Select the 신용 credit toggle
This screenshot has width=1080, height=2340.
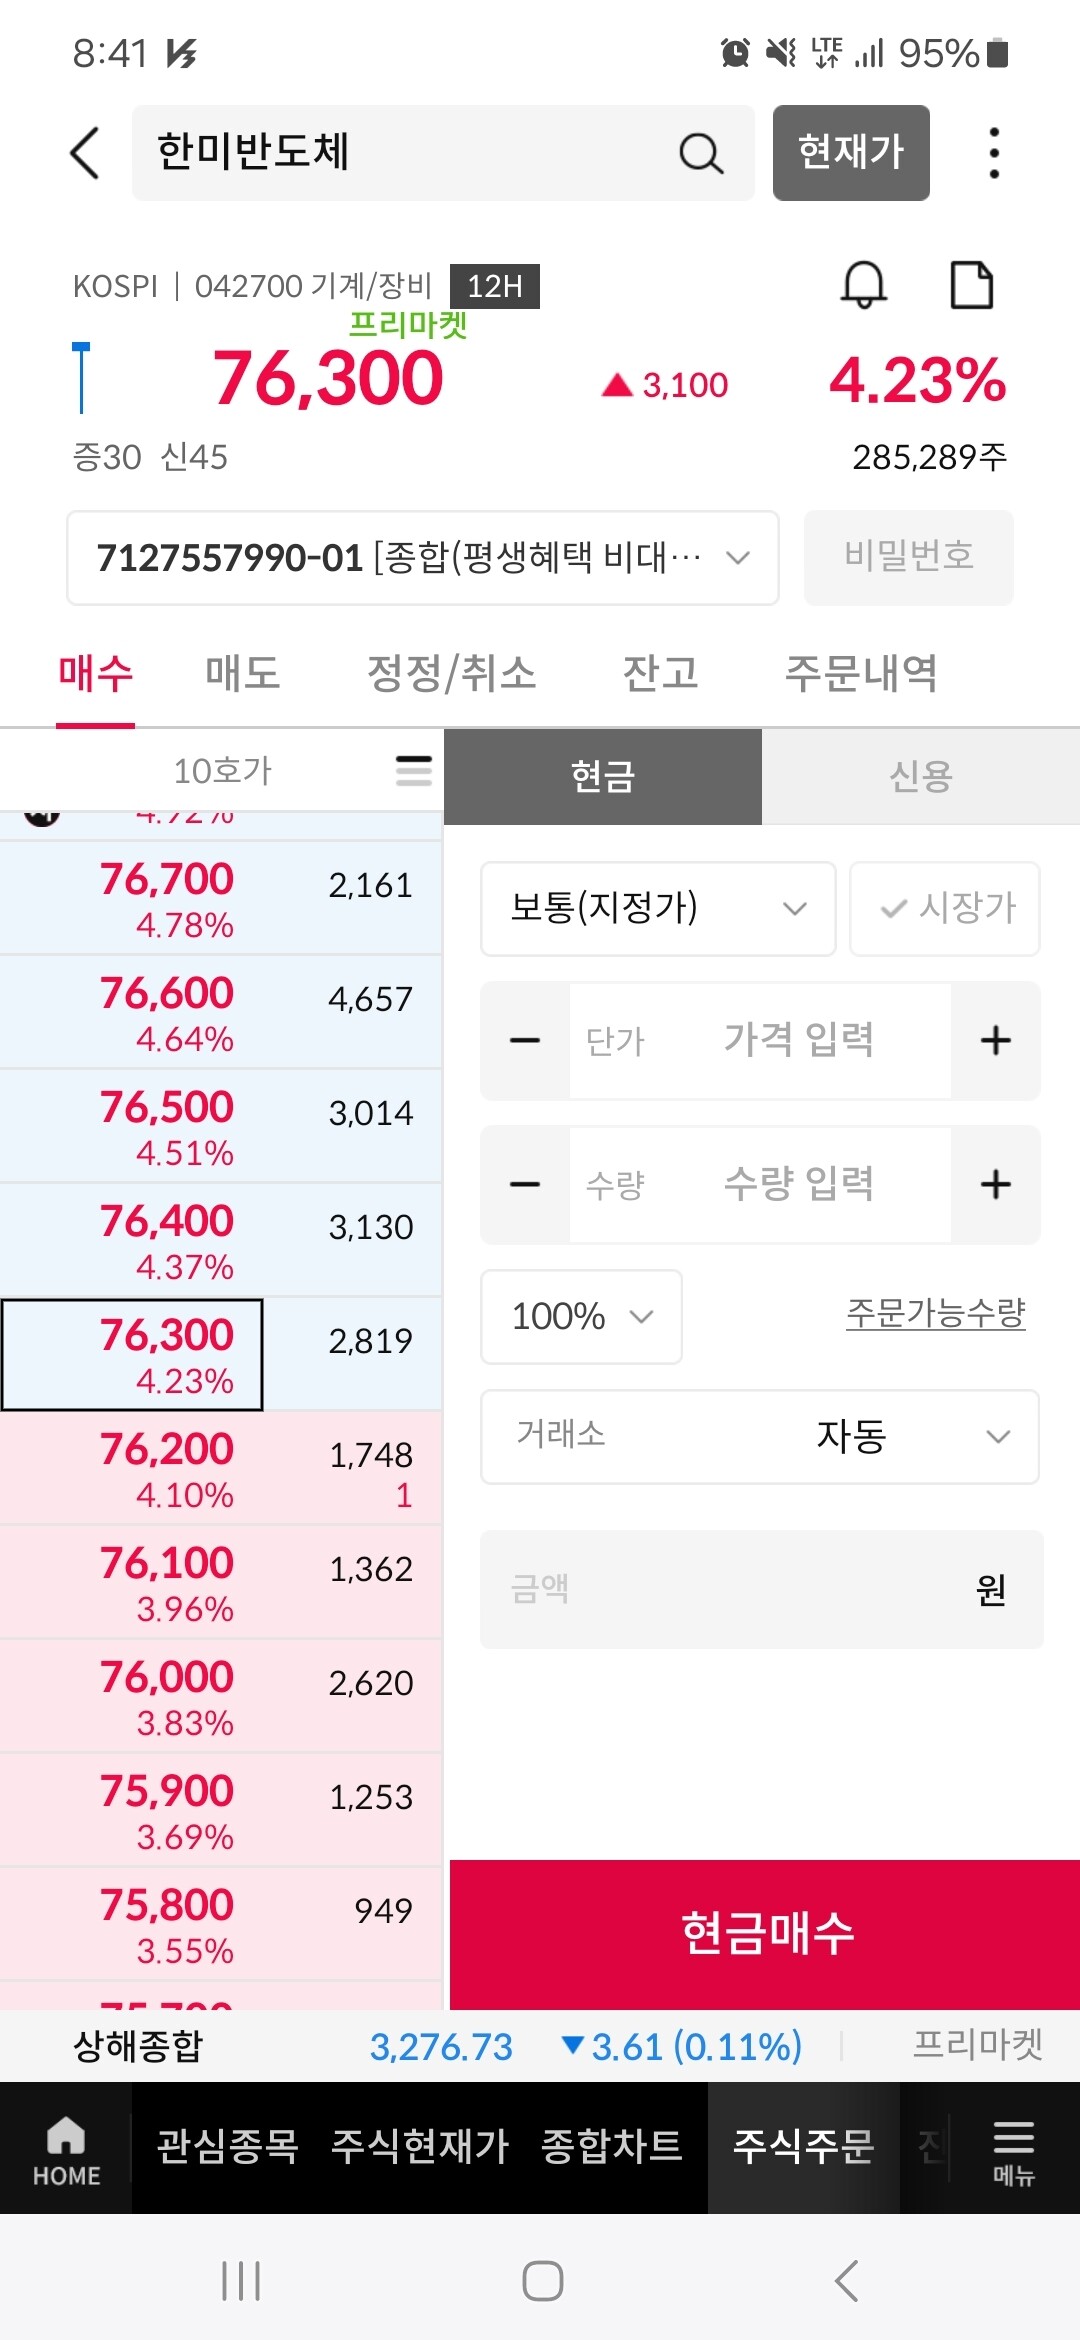click(x=920, y=776)
